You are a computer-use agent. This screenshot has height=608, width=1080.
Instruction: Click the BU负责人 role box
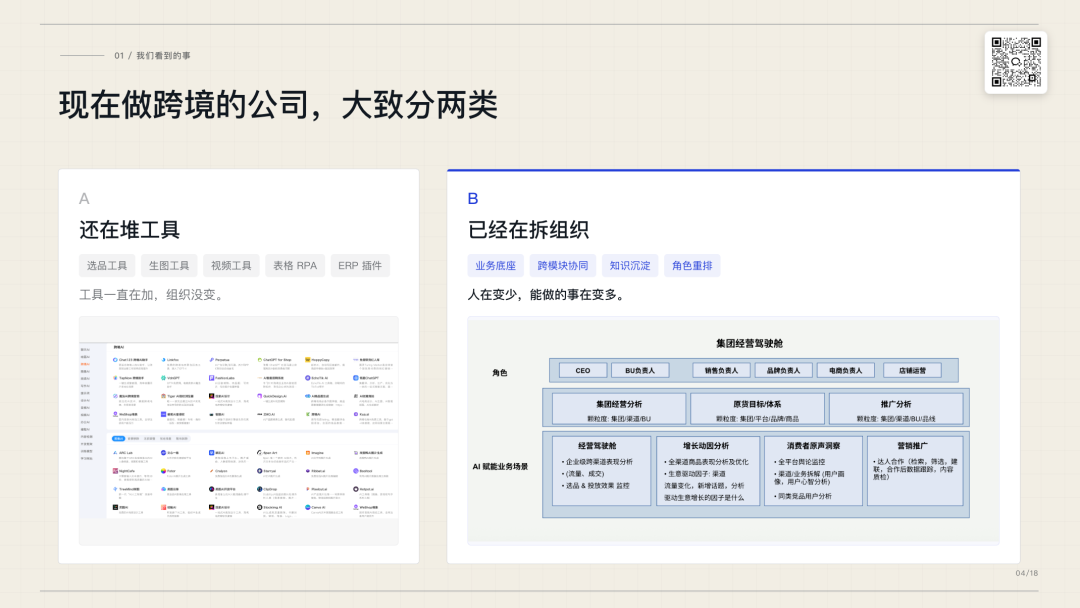click(x=640, y=370)
